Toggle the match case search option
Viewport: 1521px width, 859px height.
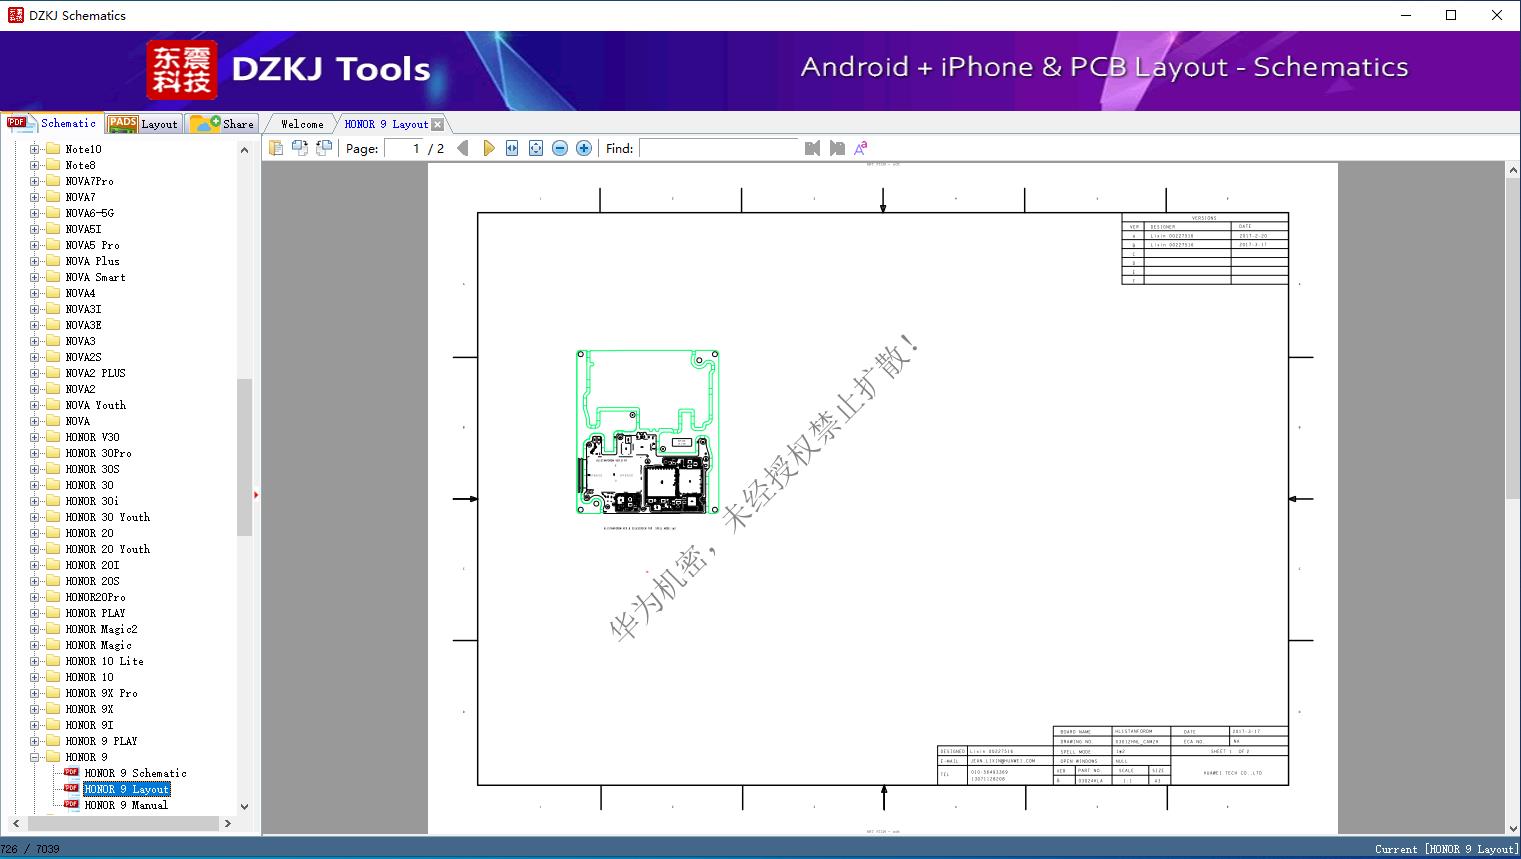tap(861, 148)
